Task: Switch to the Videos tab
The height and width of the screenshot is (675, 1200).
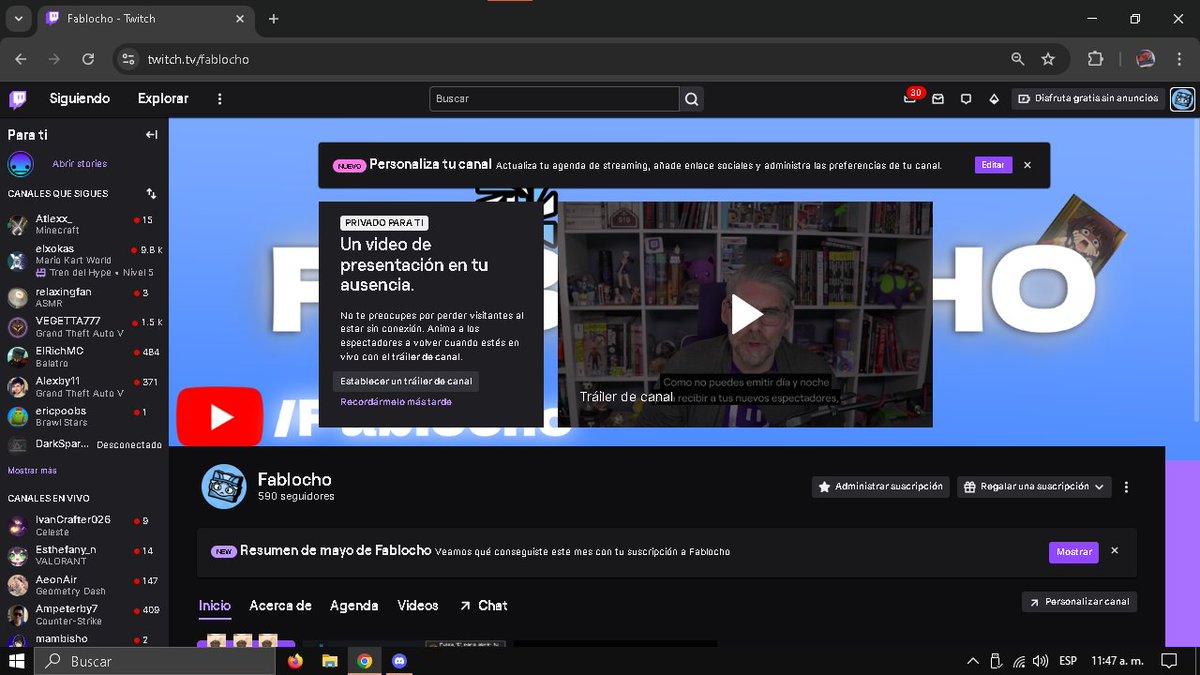Action: click(x=418, y=605)
